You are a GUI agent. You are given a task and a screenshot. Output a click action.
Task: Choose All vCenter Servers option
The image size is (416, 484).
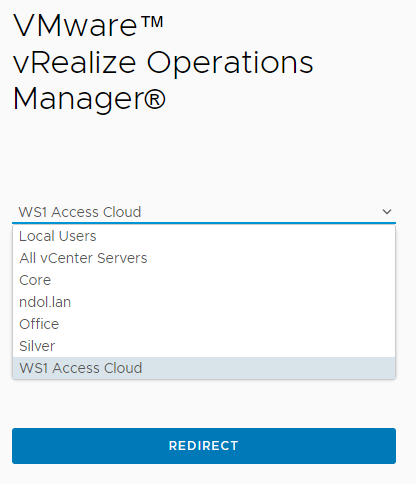point(204,258)
